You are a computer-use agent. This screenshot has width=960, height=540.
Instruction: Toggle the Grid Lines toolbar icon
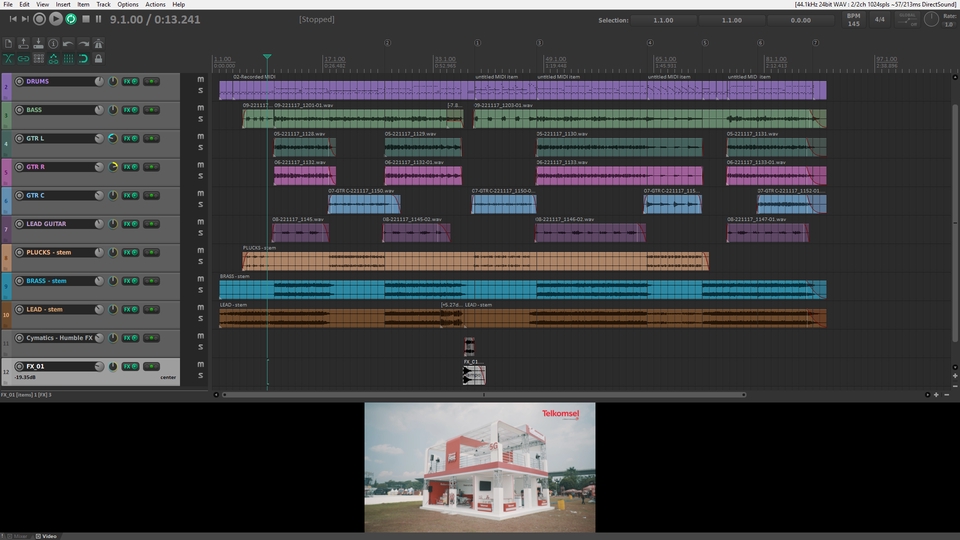68,59
